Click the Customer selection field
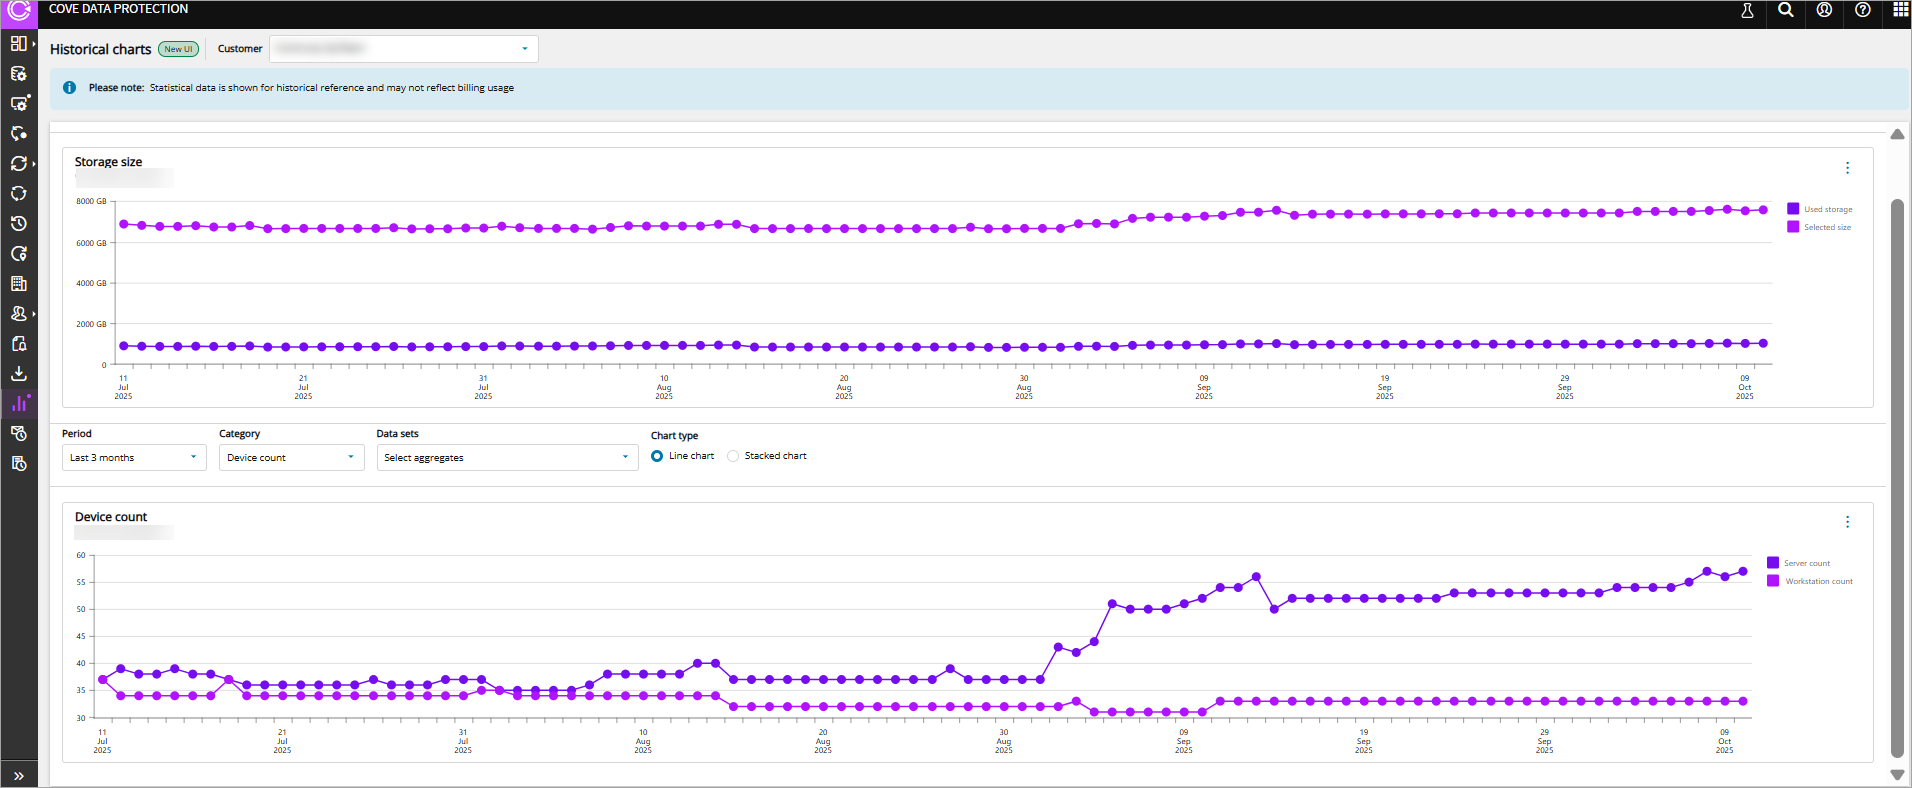 point(403,49)
